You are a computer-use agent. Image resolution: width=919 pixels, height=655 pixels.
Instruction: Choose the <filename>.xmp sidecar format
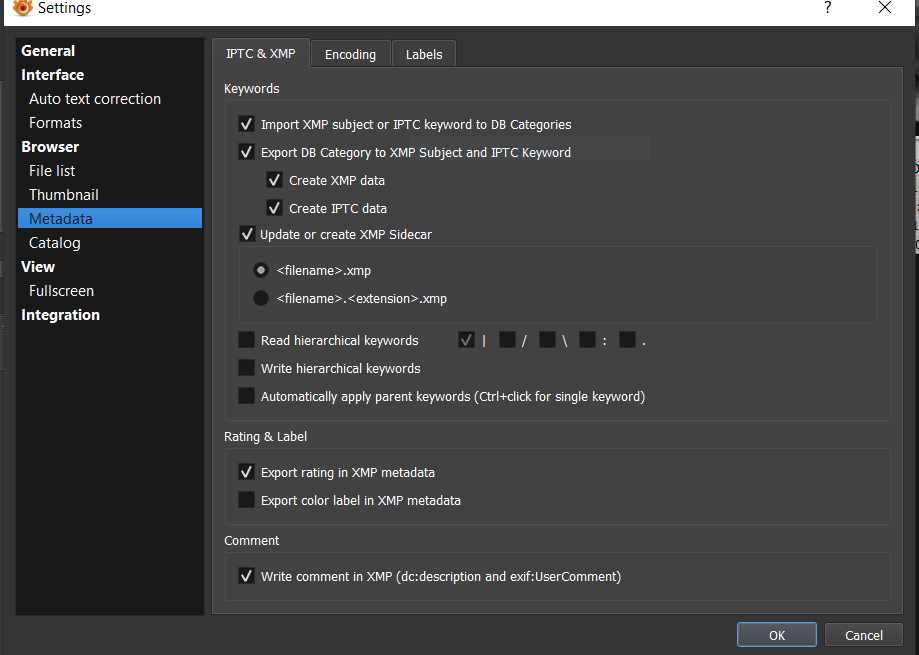coord(261,271)
